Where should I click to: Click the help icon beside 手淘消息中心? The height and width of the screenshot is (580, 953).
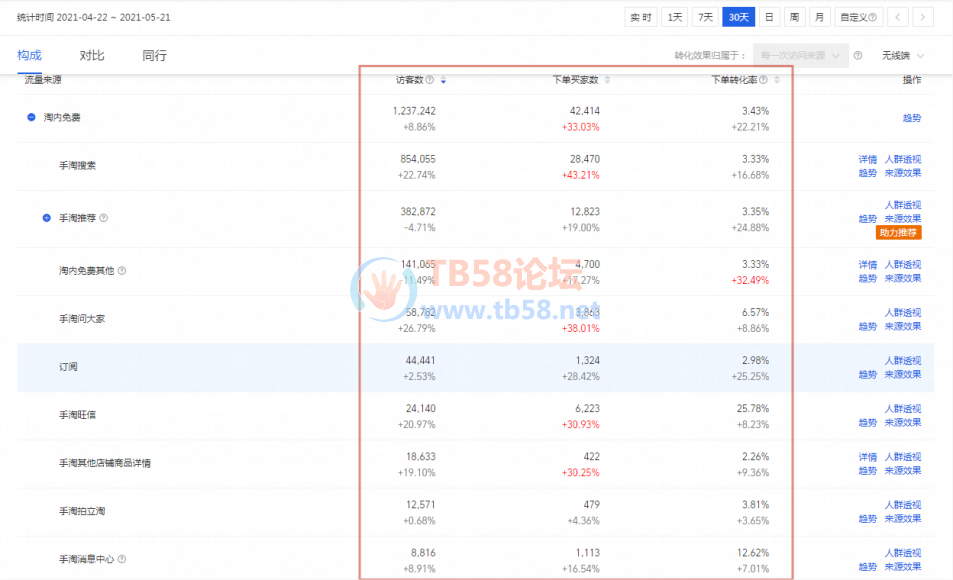point(122,559)
